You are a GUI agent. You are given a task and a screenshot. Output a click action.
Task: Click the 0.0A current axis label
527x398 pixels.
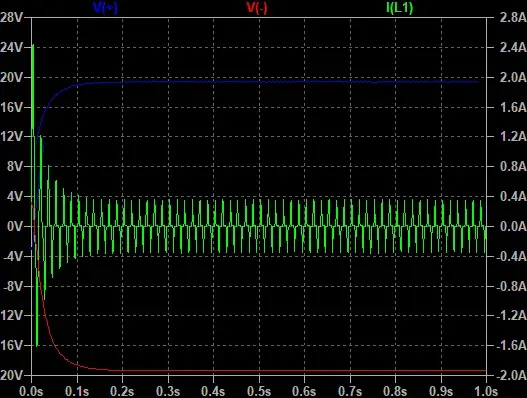[513, 226]
